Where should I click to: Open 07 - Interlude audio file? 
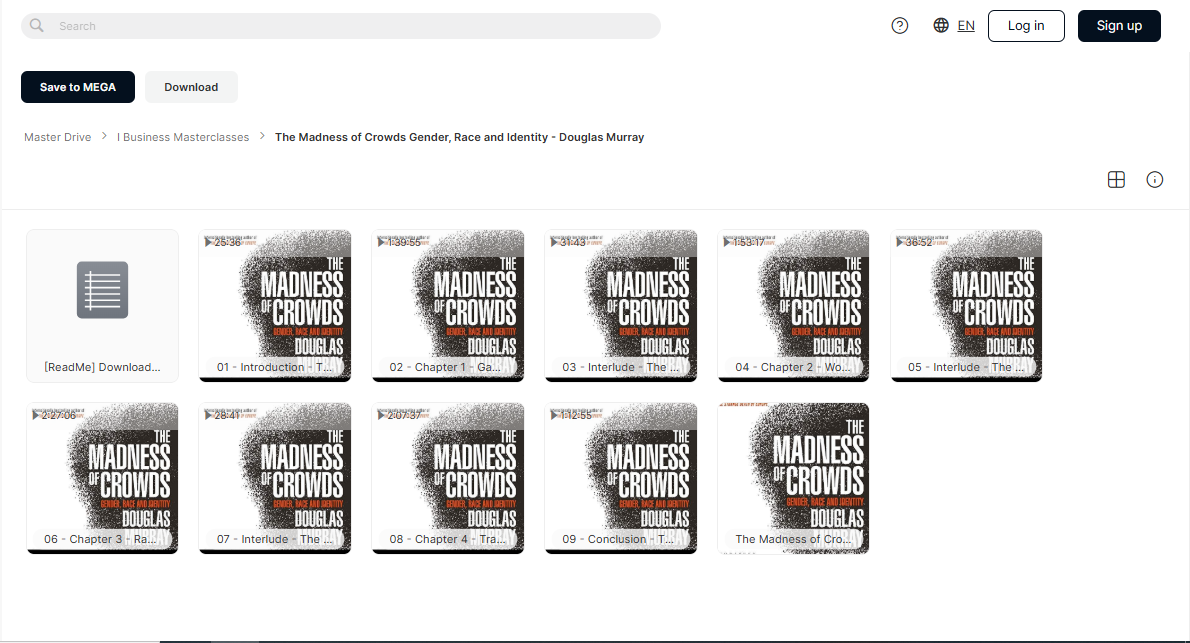tap(275, 478)
